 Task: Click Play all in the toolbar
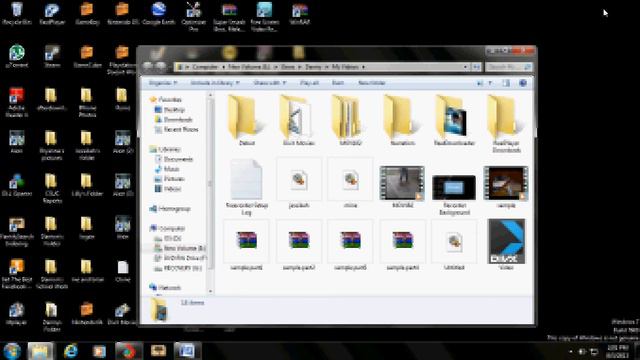309,83
